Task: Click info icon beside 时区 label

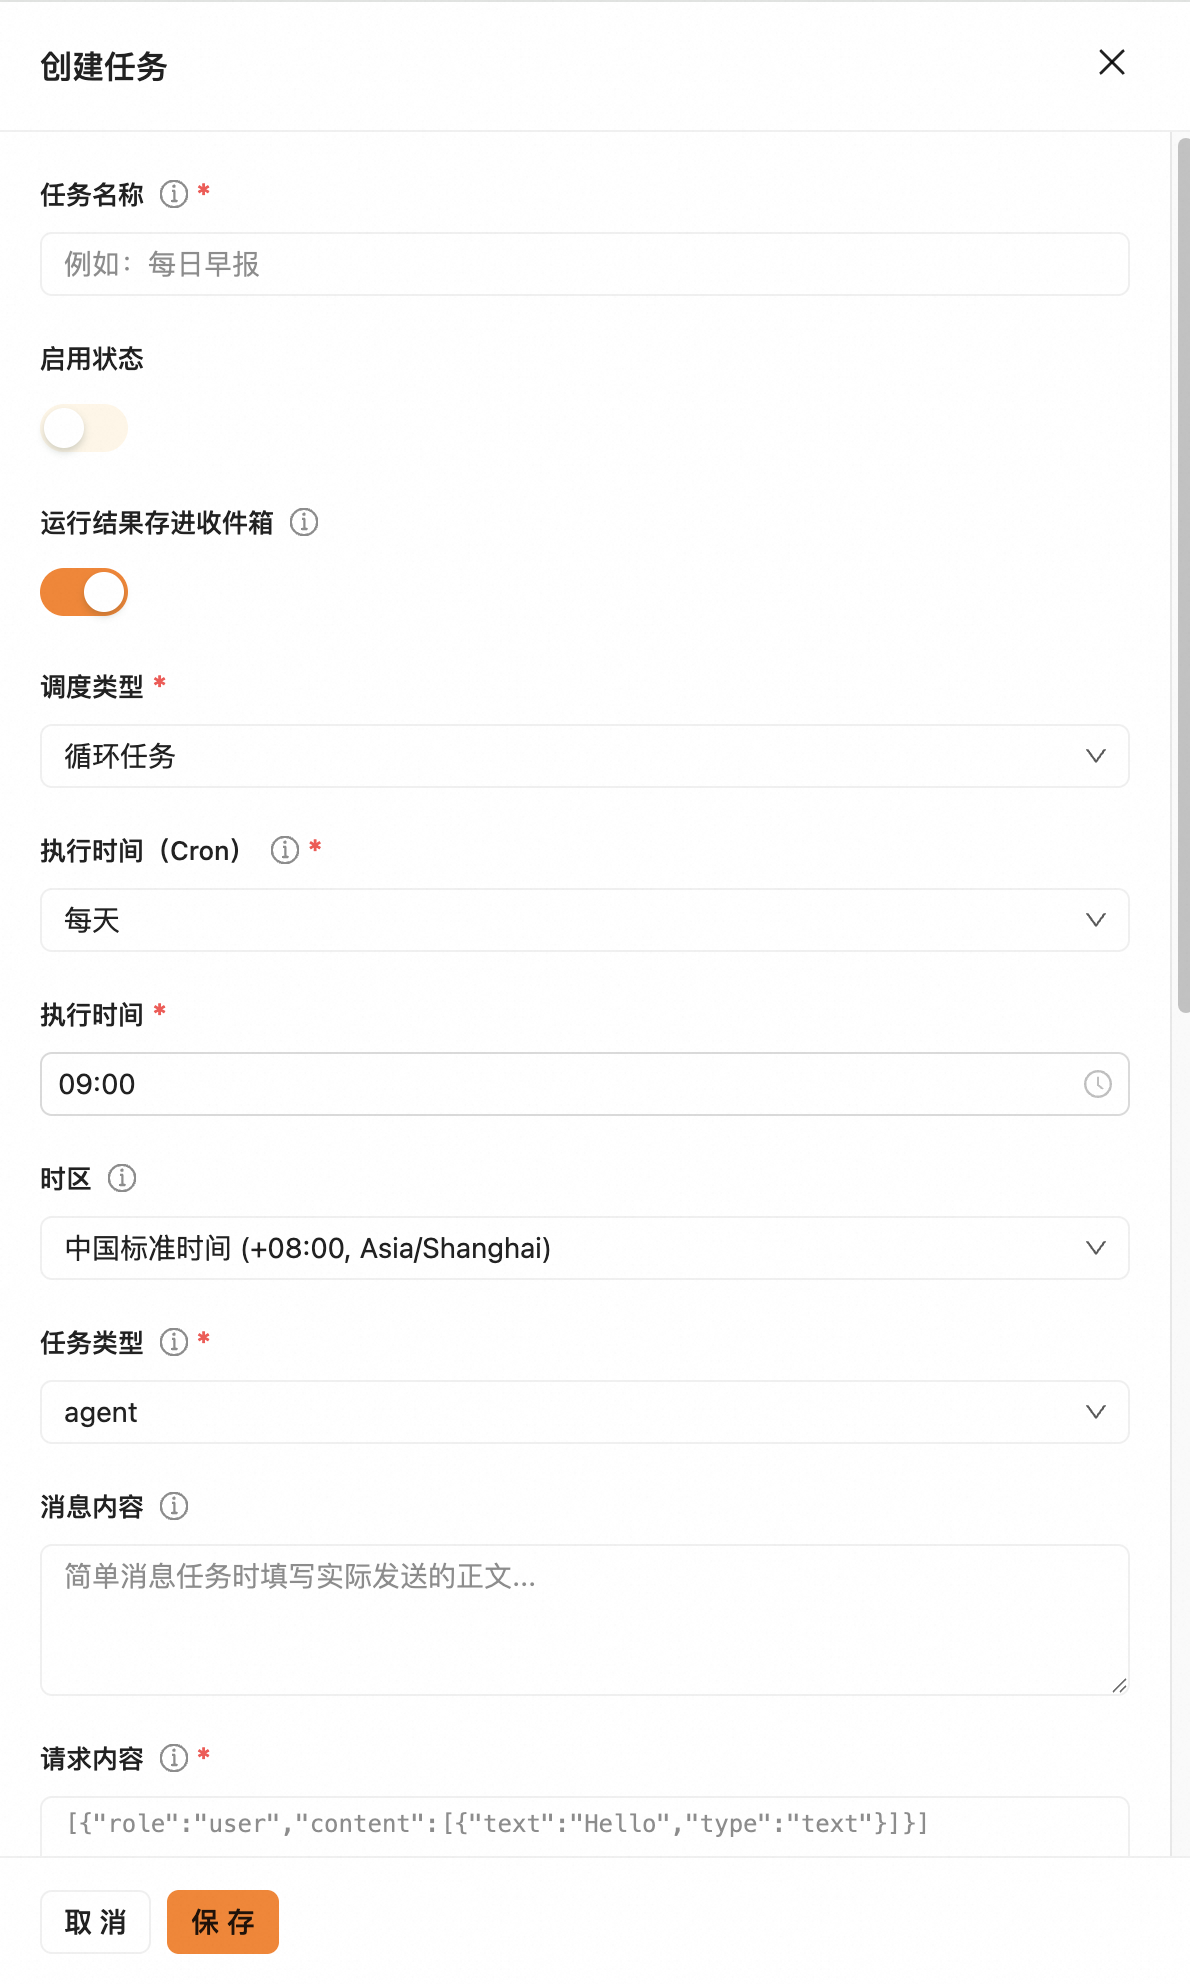Action: click(122, 1178)
